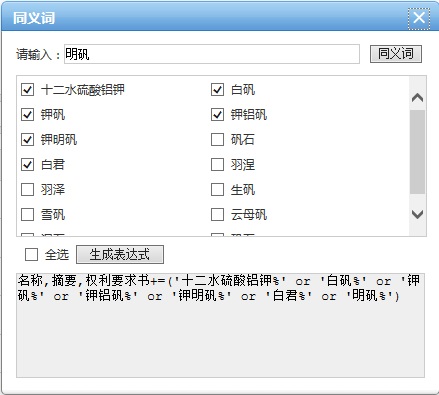The image size is (439, 395).
Task: Click the scroll down arrow in synonym list
Action: [417, 214]
